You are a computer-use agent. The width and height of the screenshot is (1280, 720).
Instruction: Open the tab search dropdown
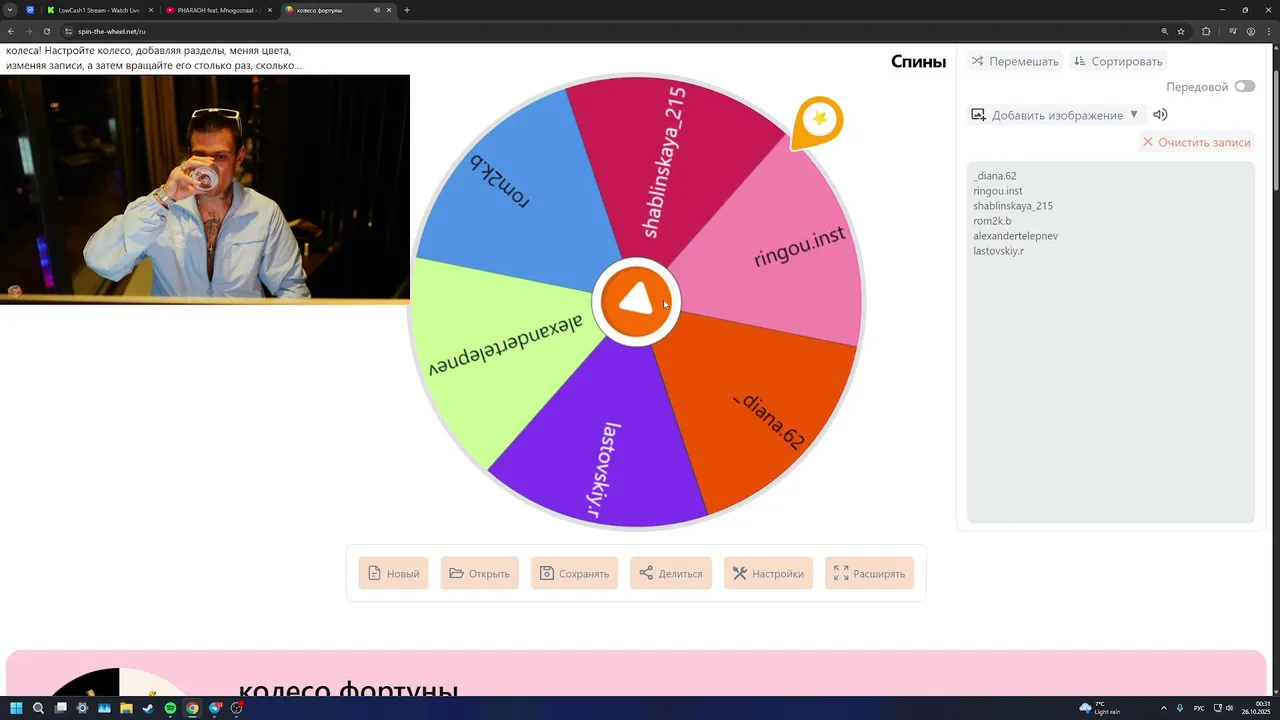point(10,10)
